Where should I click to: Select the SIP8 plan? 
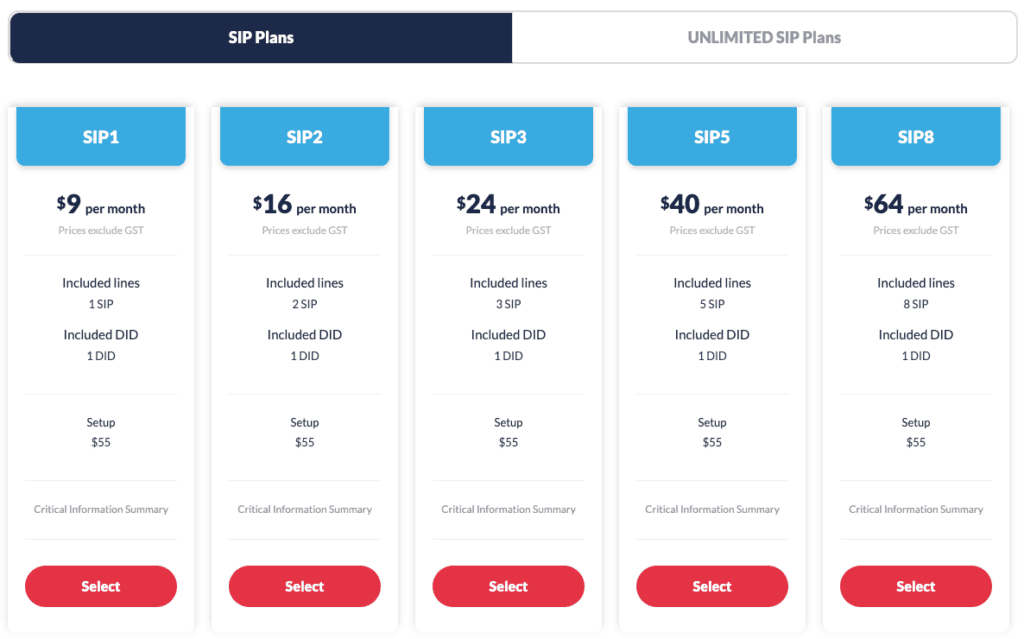[x=915, y=586]
